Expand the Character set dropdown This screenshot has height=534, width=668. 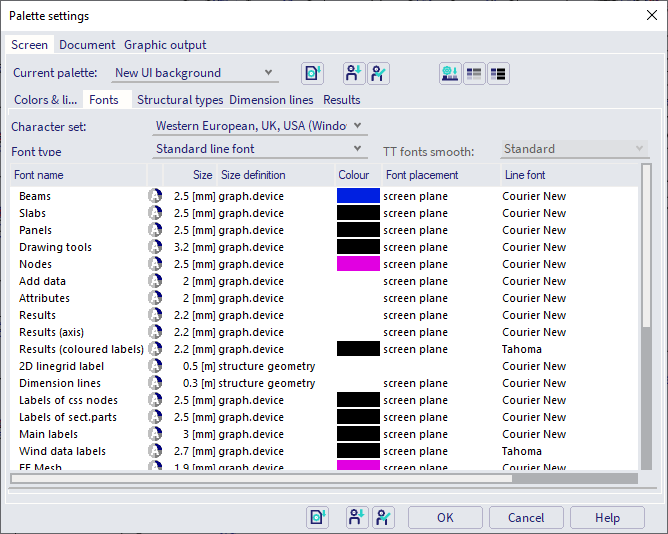[x=260, y=126]
